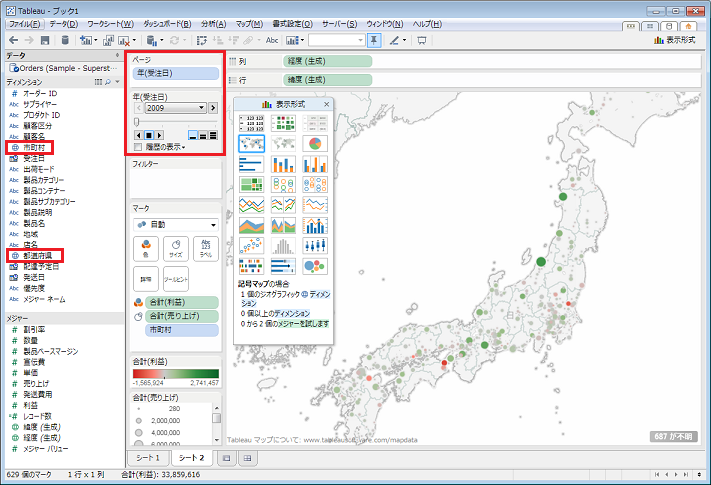Click next year arrow on page control
Screen dimensions: 711x485
click(213, 108)
